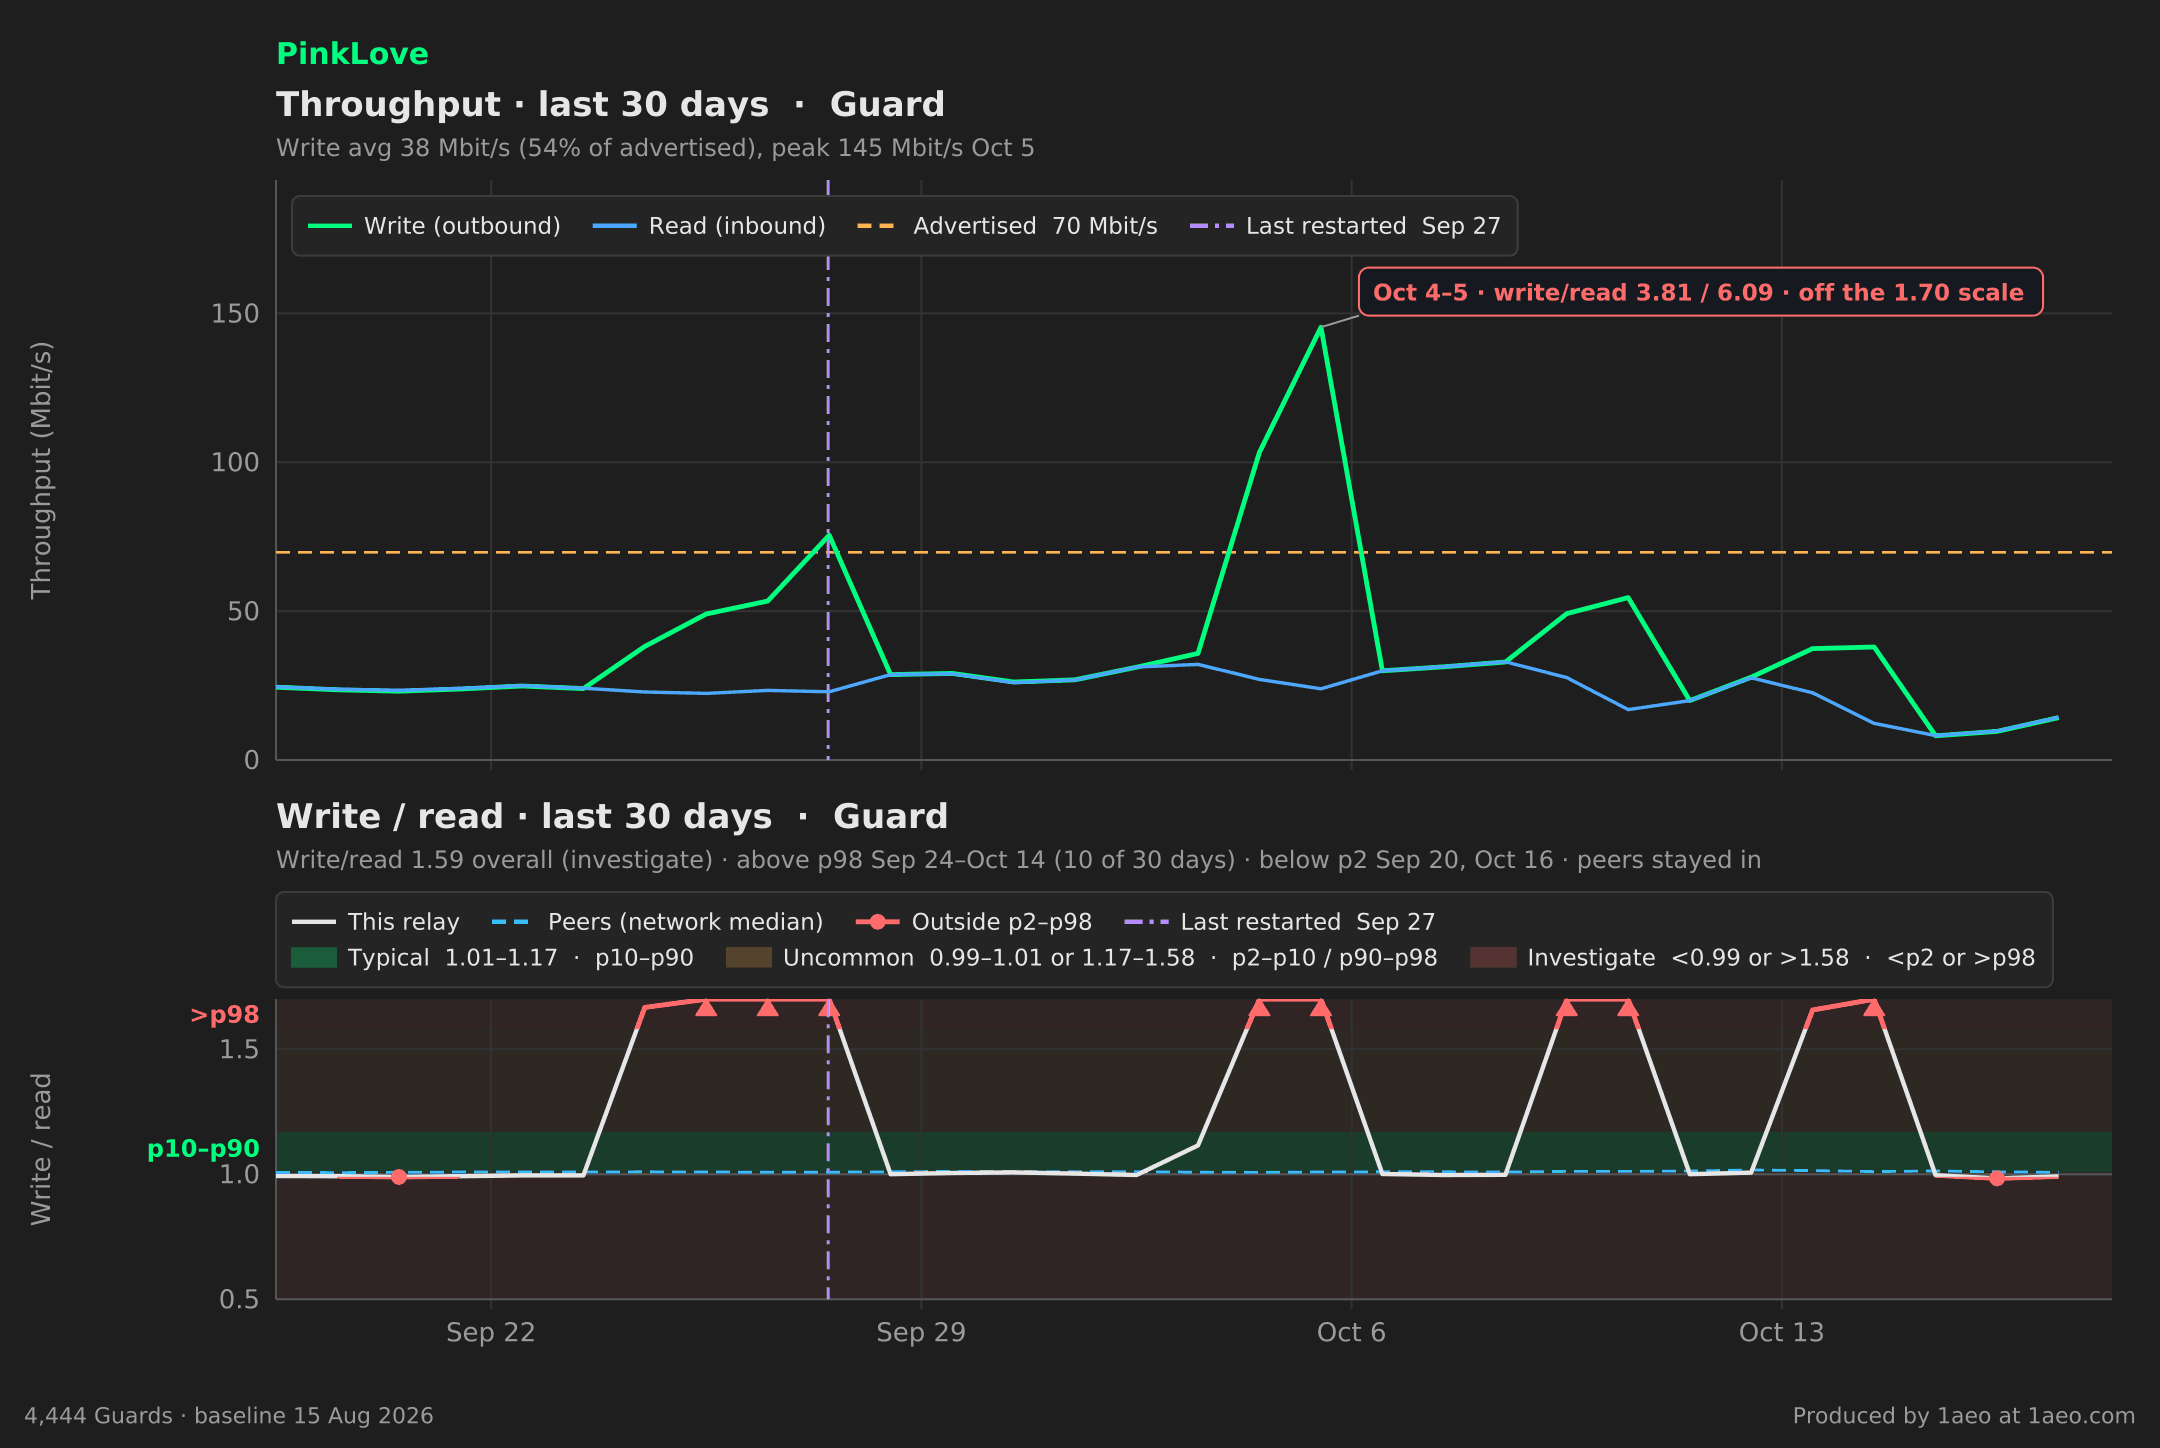Screen dimensions: 2160x1448
Task: Click the Oct 13 x-axis tick label
Action: click(x=1781, y=1333)
